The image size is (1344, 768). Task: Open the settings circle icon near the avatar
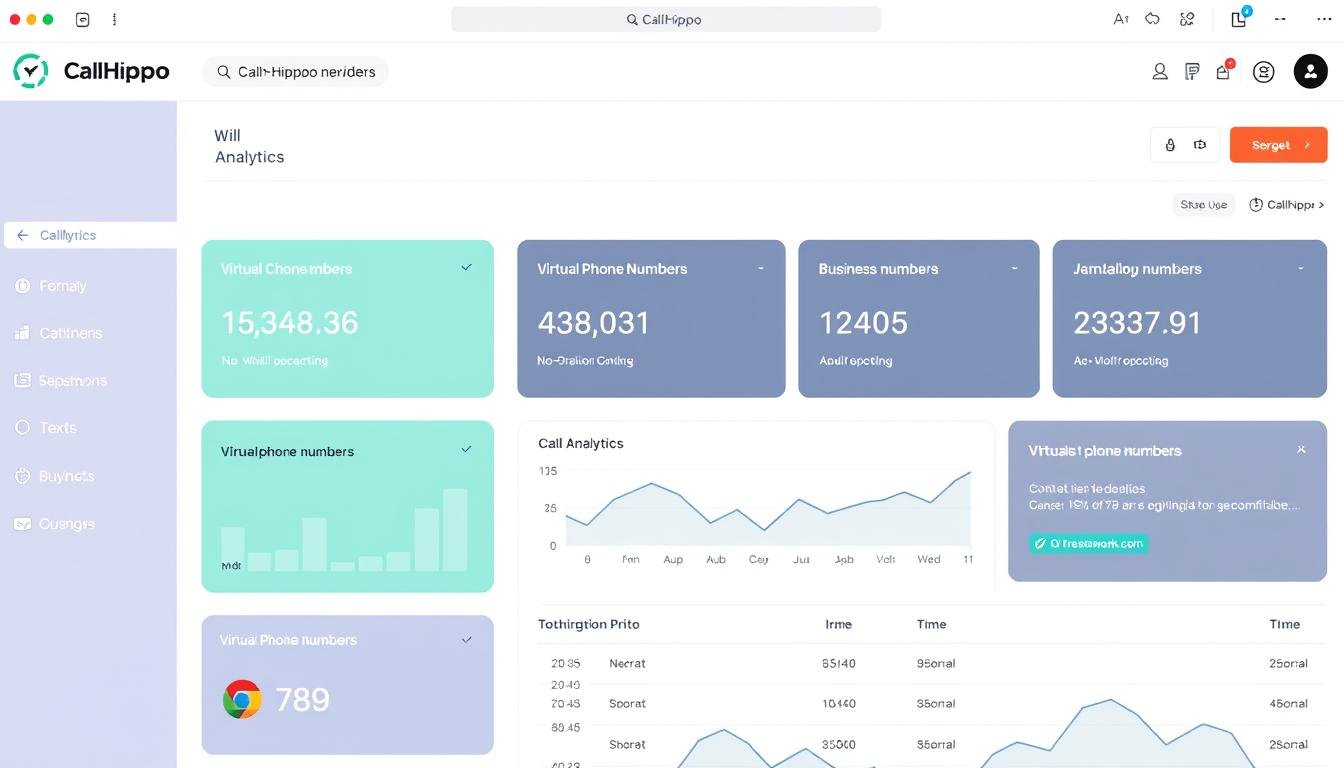pos(1263,71)
